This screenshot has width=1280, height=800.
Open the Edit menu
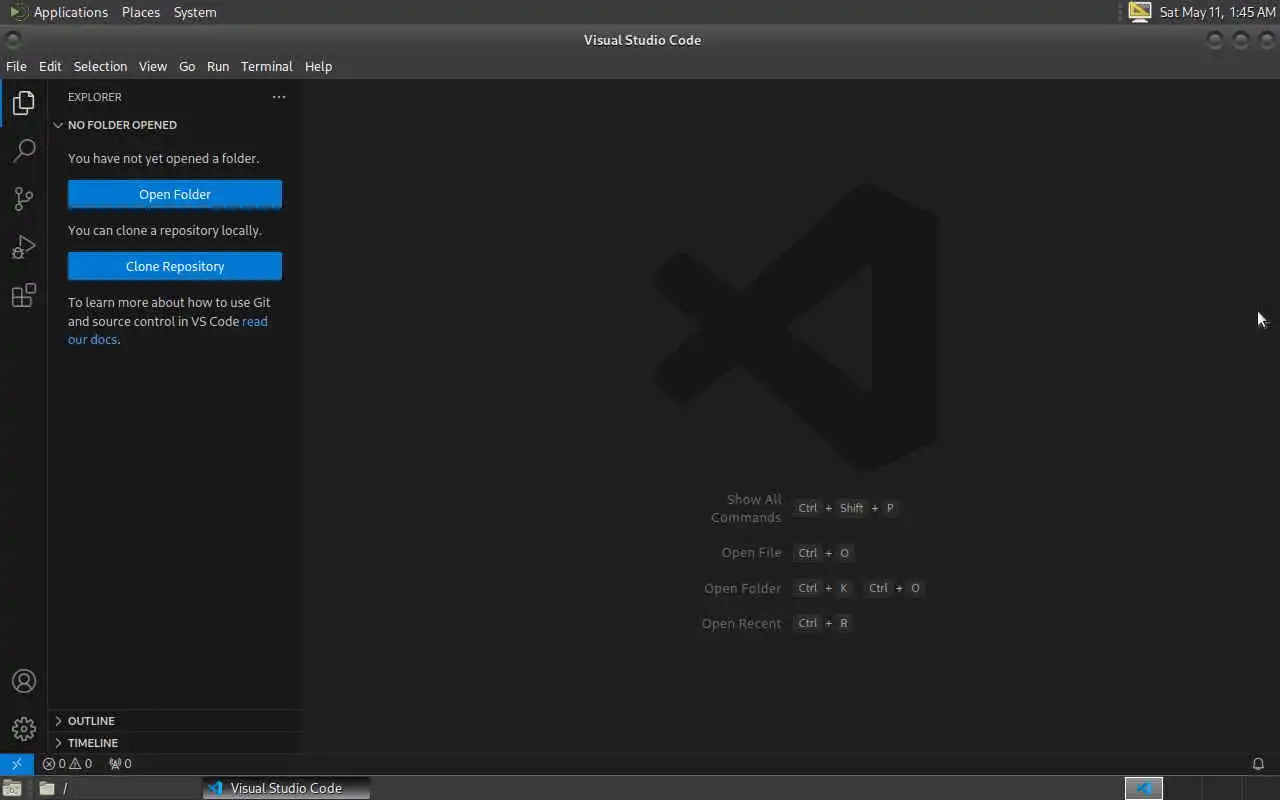pos(50,66)
